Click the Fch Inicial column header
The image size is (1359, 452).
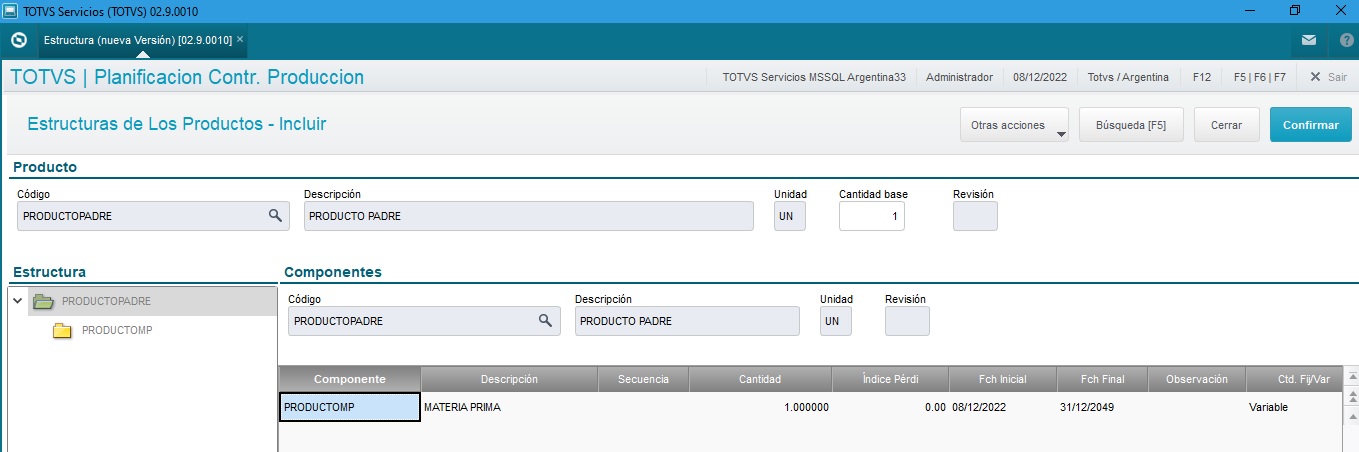[1002, 379]
